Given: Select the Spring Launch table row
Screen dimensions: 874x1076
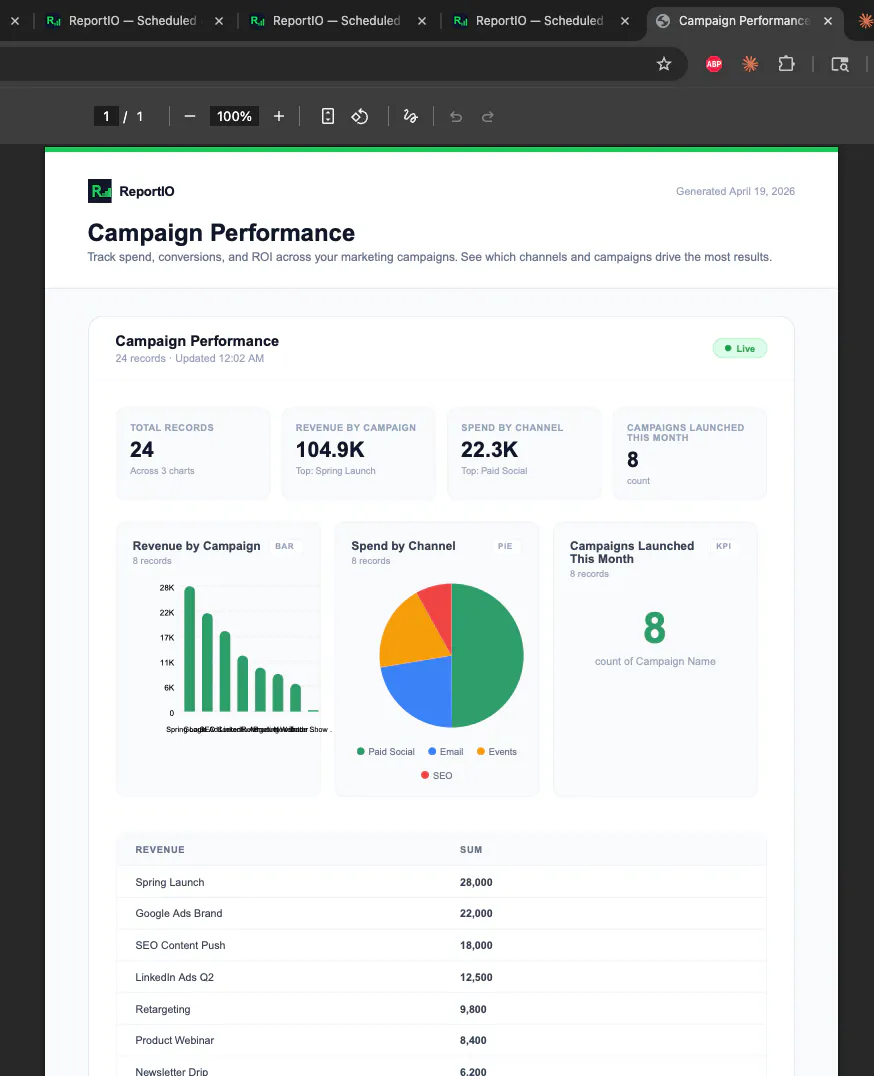Looking at the screenshot, I should [x=441, y=882].
